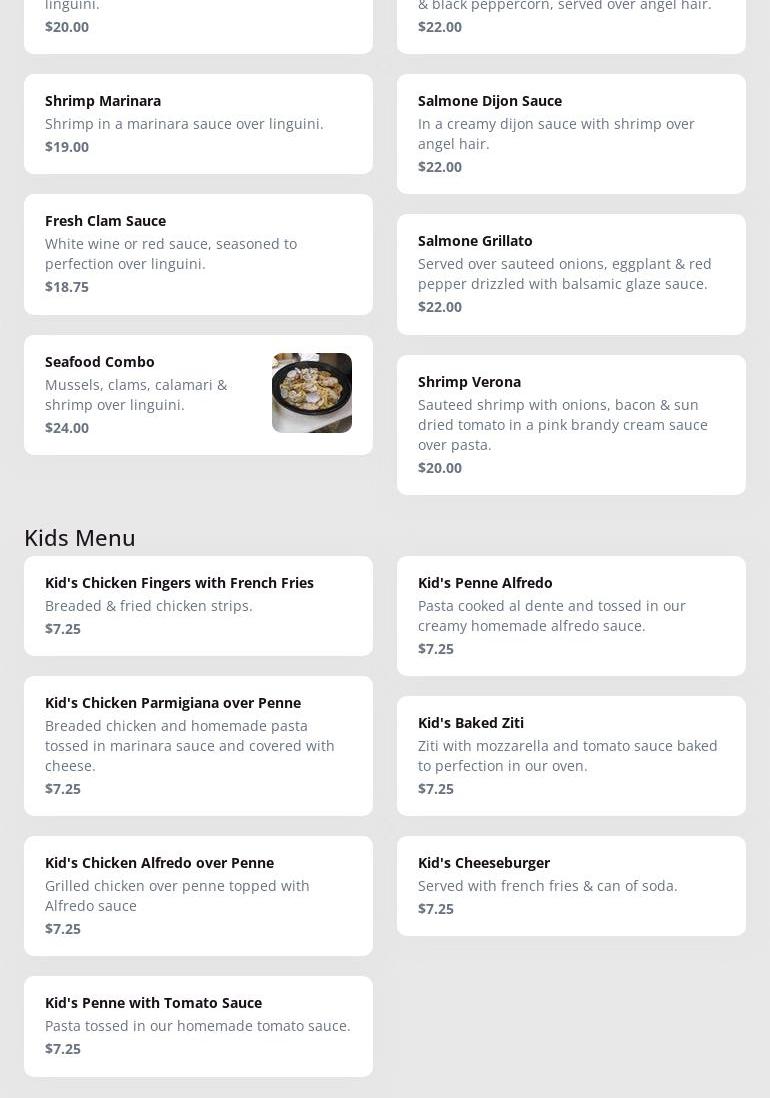770x1098 pixels.
Task: Click the $24.00 Seafood Combo price
Action: [x=67, y=428]
